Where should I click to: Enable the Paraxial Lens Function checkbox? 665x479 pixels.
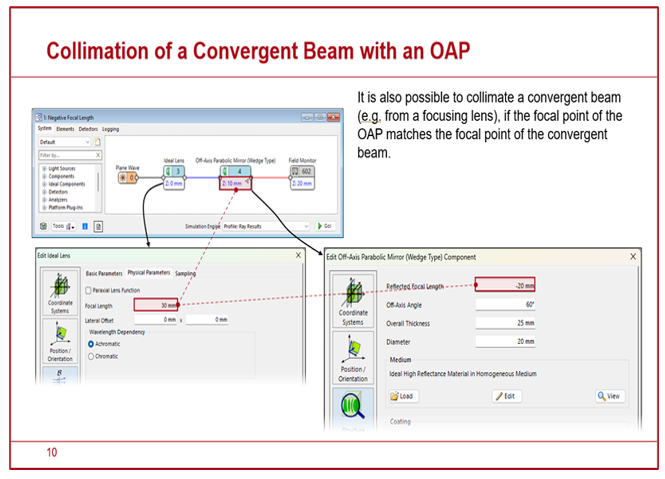90,290
